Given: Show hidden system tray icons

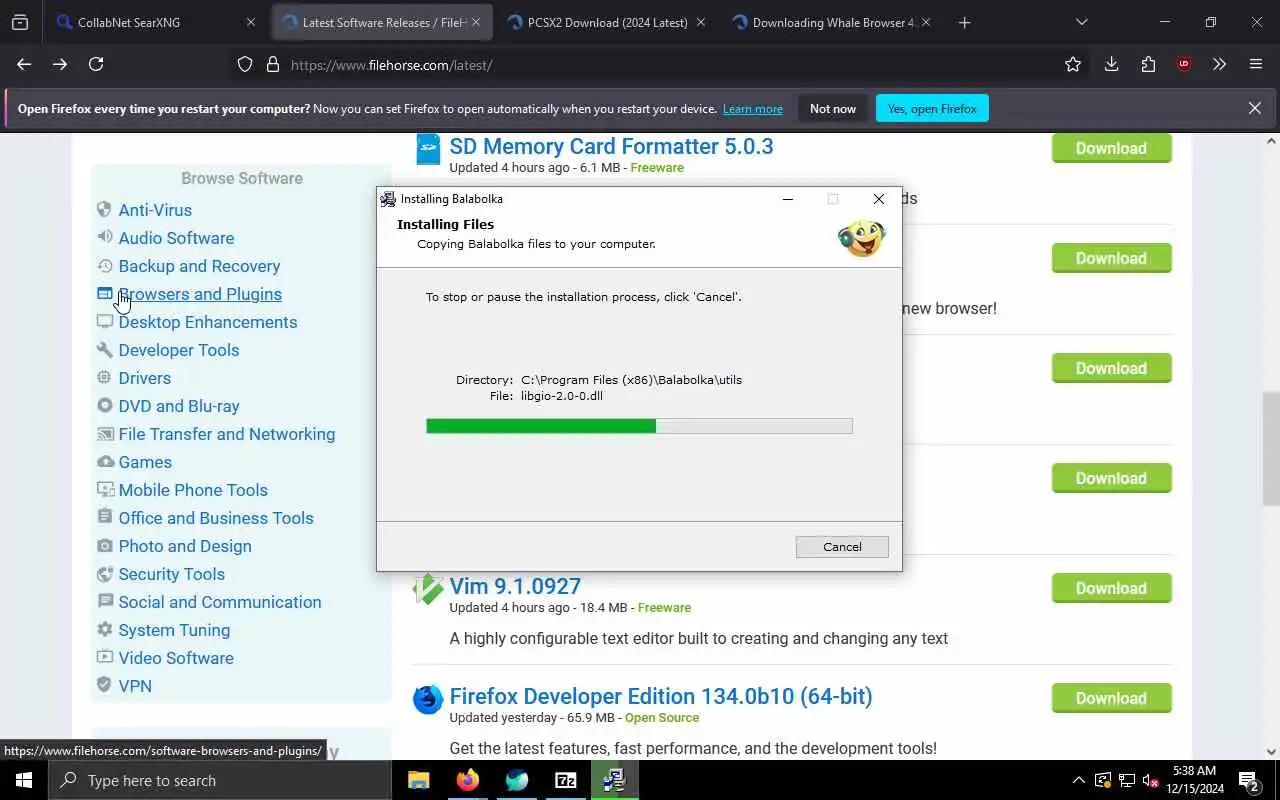Looking at the screenshot, I should [x=1078, y=780].
